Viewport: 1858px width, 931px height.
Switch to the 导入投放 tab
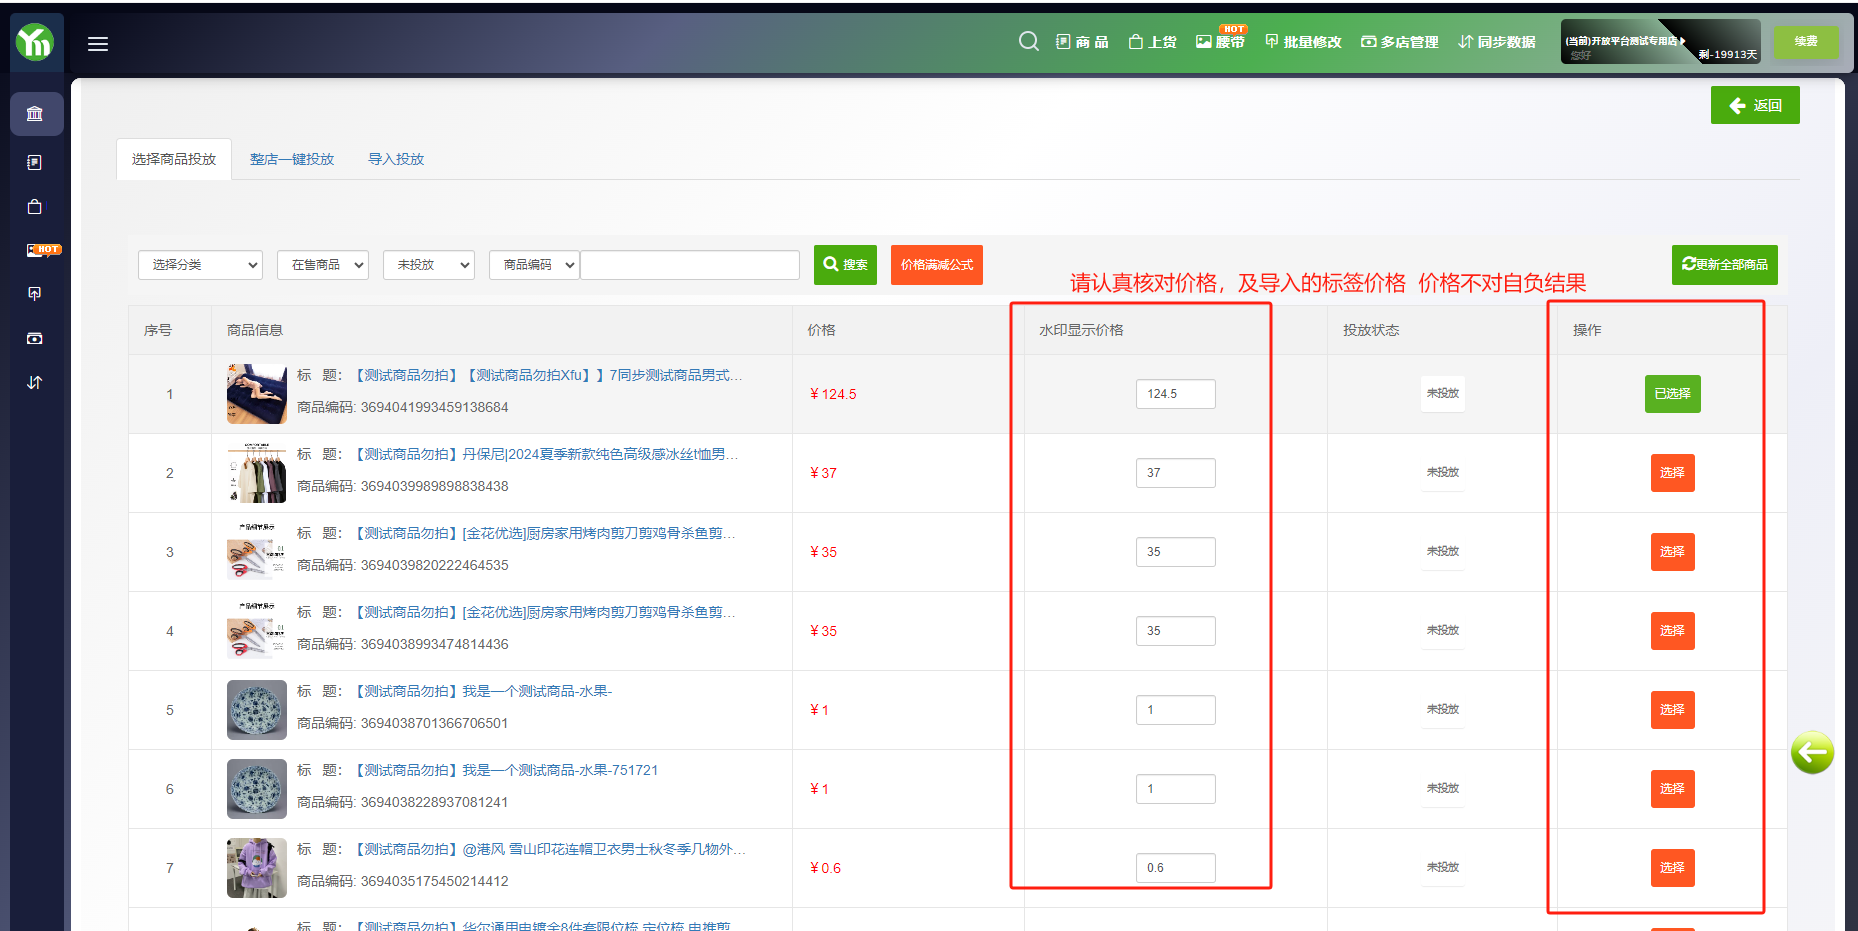pyautogui.click(x=396, y=159)
